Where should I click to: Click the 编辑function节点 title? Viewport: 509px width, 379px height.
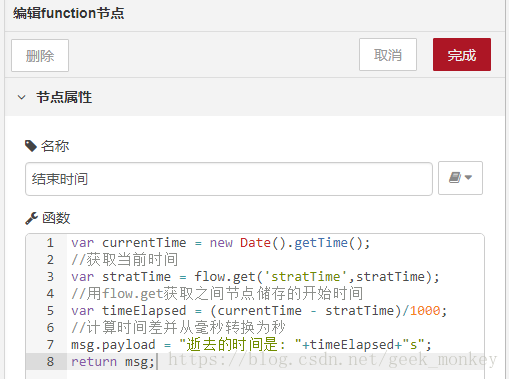click(x=69, y=13)
